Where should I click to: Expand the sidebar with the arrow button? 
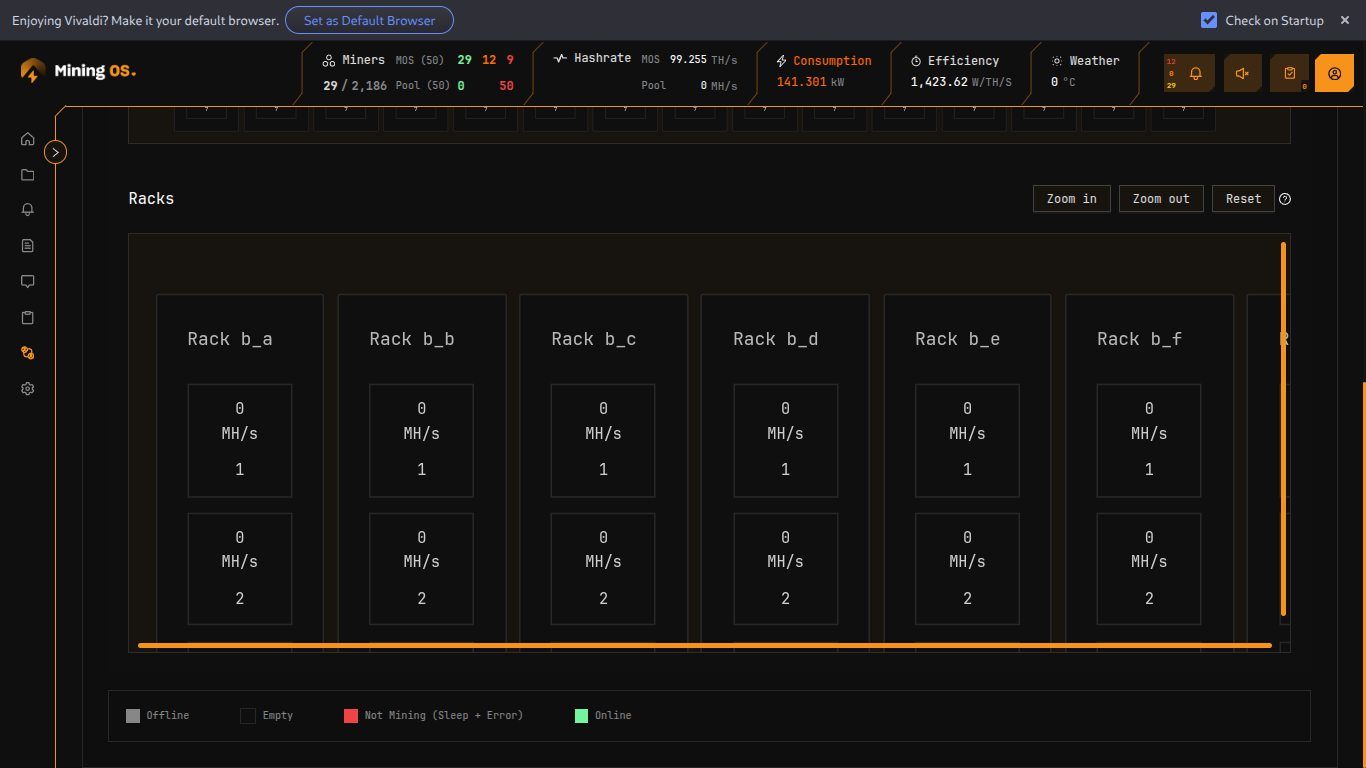pos(56,152)
